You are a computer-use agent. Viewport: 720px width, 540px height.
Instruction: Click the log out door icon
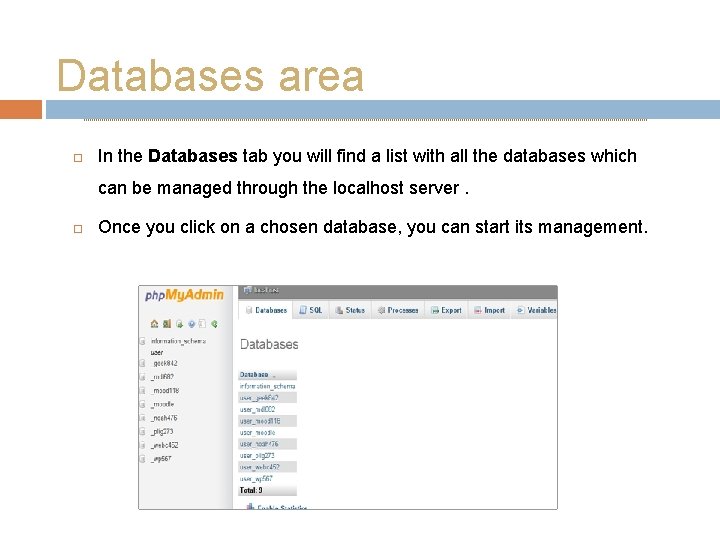point(167,324)
